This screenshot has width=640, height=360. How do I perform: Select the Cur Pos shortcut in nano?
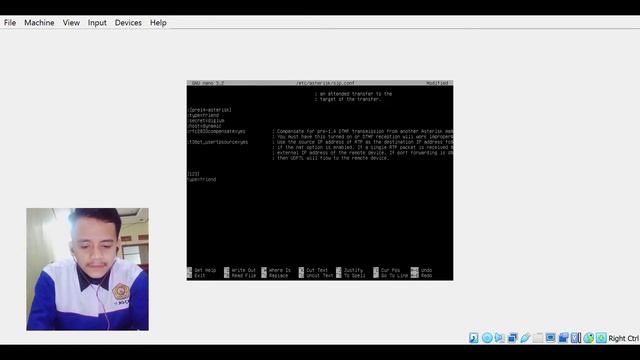point(387,270)
